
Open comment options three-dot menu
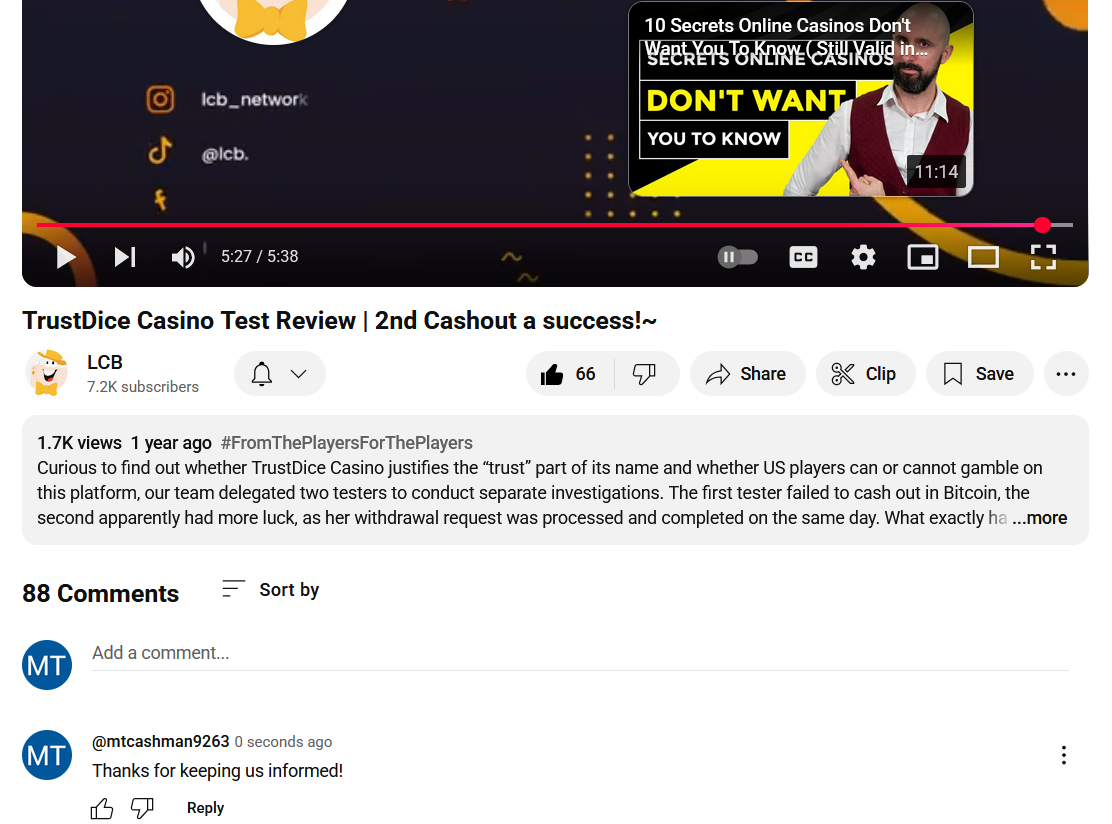(x=1064, y=755)
